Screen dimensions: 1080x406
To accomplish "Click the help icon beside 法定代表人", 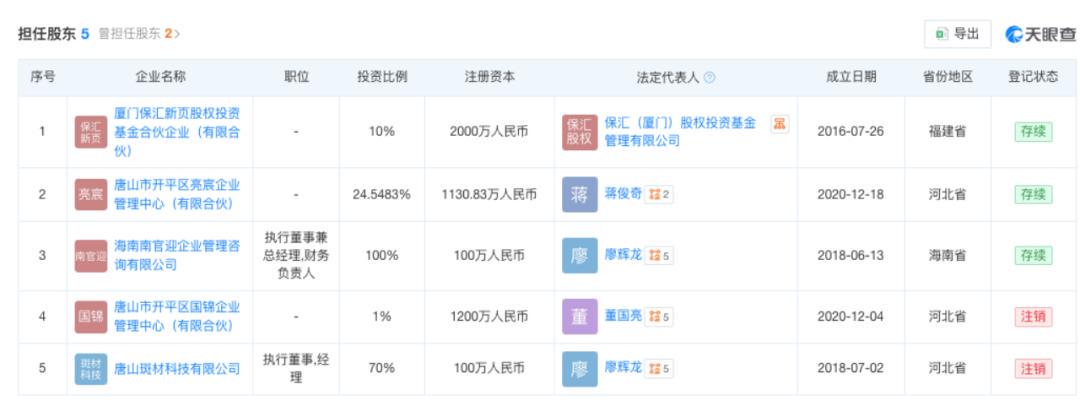I will 710,78.
